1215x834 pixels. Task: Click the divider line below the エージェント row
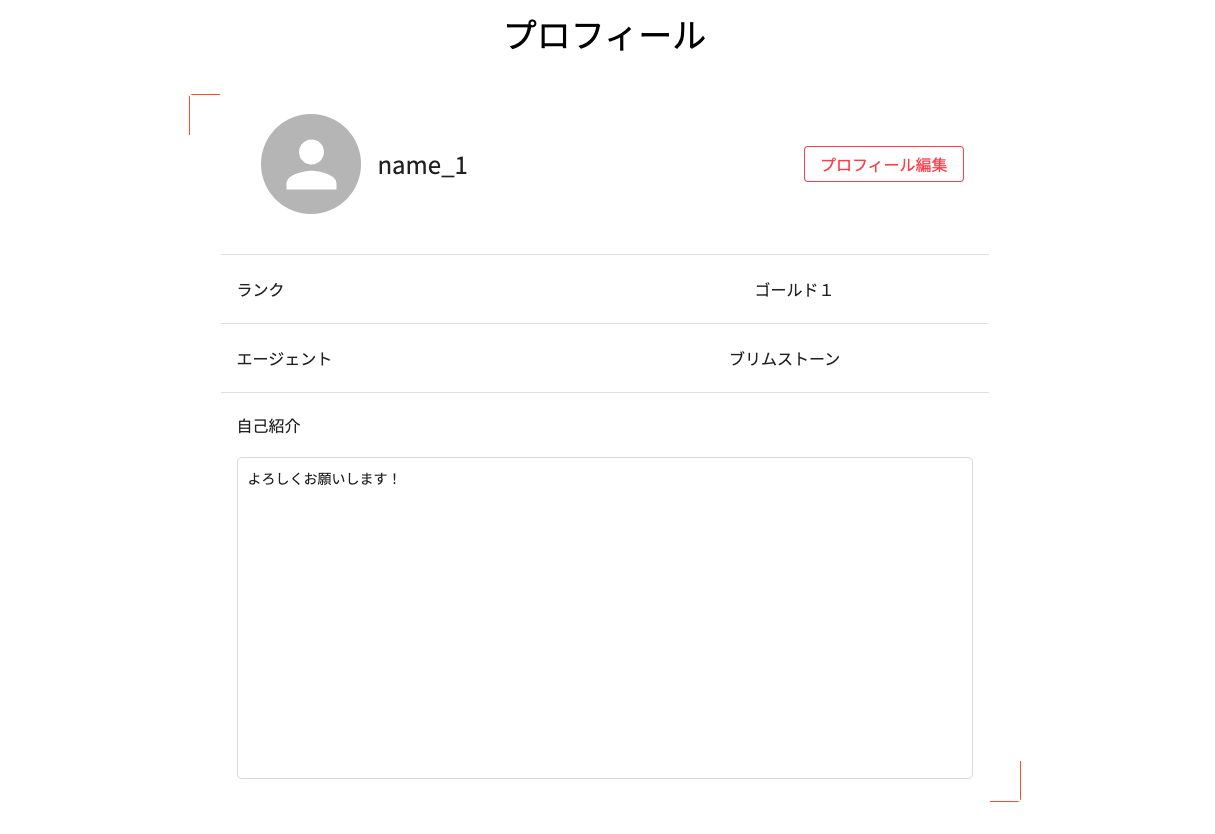(x=605, y=393)
